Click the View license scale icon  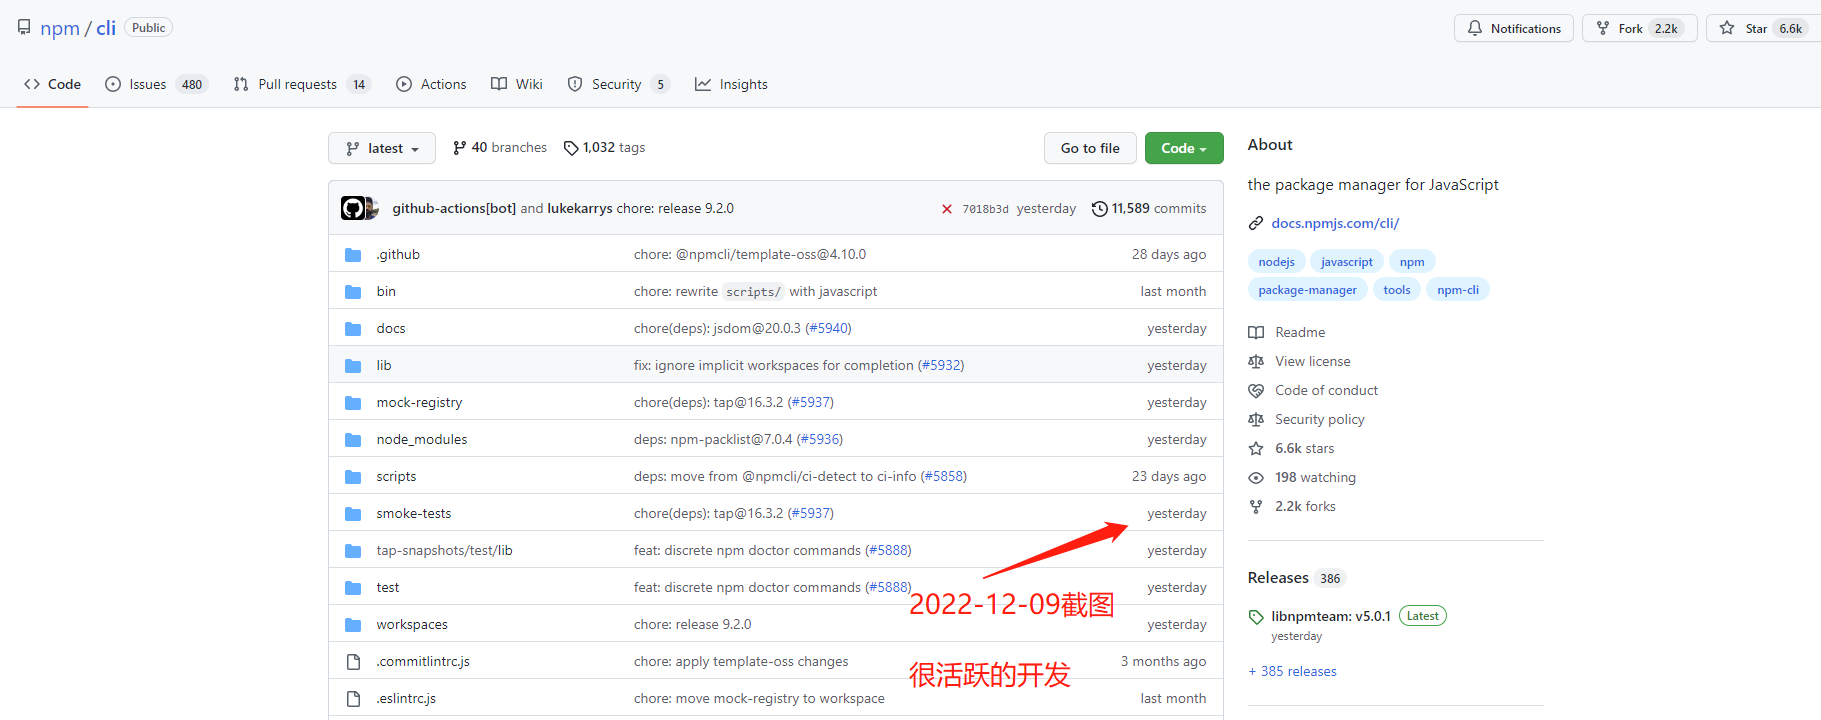click(1256, 362)
